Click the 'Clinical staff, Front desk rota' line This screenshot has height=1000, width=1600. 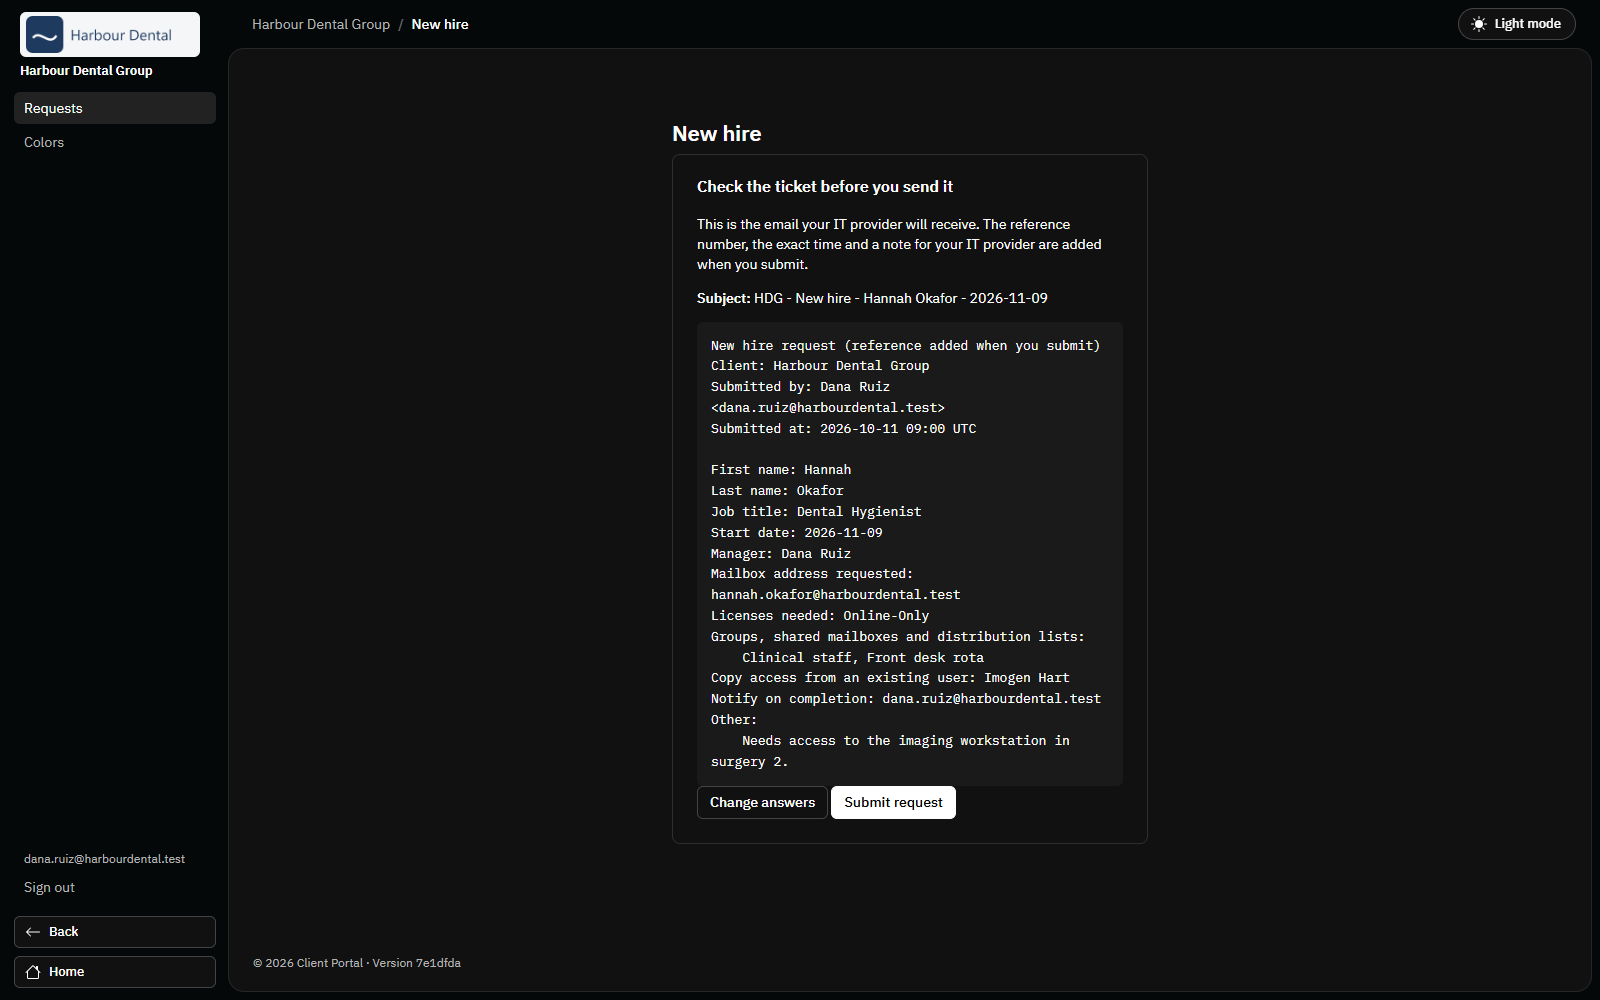[x=863, y=658]
